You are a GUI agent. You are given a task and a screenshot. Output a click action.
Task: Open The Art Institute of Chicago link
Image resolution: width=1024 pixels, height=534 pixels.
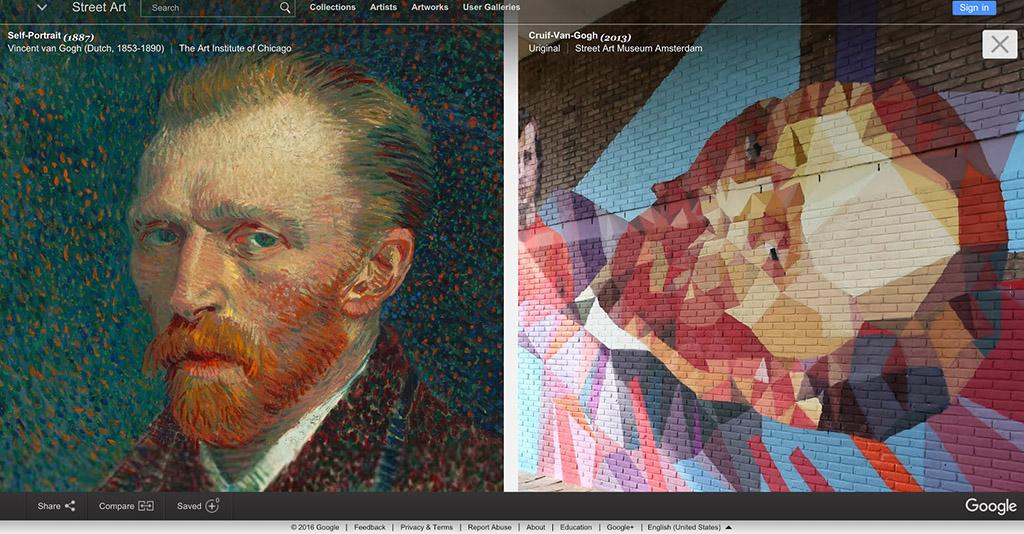tap(235, 48)
